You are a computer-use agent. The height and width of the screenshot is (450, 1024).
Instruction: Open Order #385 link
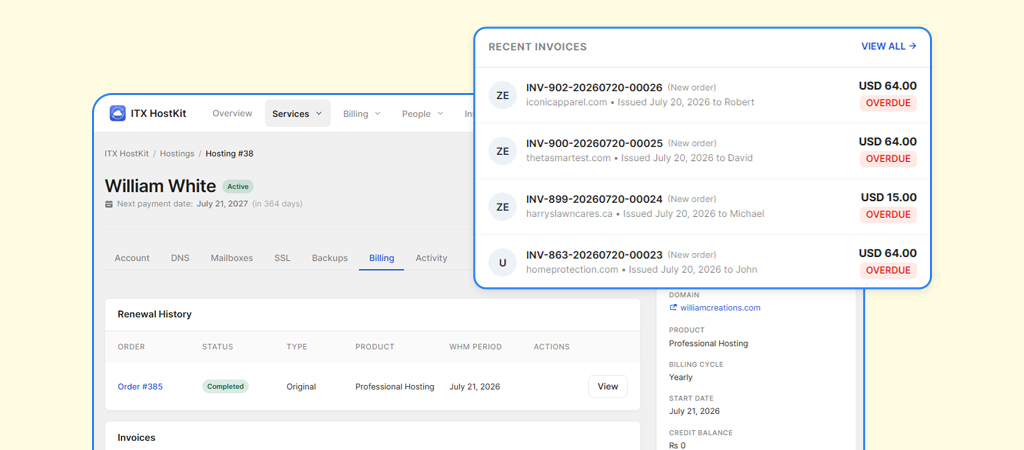coord(140,387)
